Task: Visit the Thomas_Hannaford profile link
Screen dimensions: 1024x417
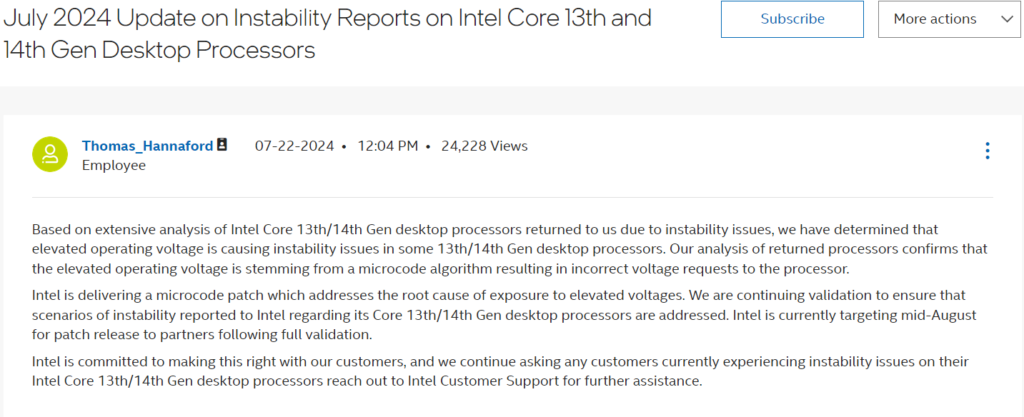Action: click(x=148, y=146)
